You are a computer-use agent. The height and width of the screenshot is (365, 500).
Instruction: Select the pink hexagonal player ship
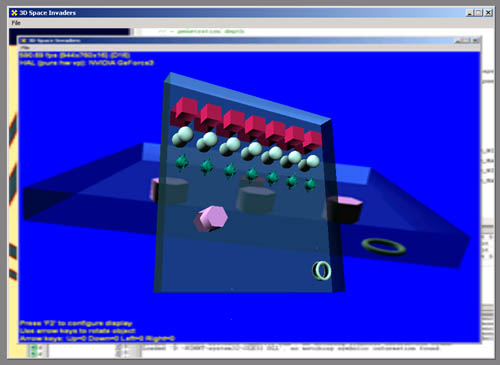(211, 219)
